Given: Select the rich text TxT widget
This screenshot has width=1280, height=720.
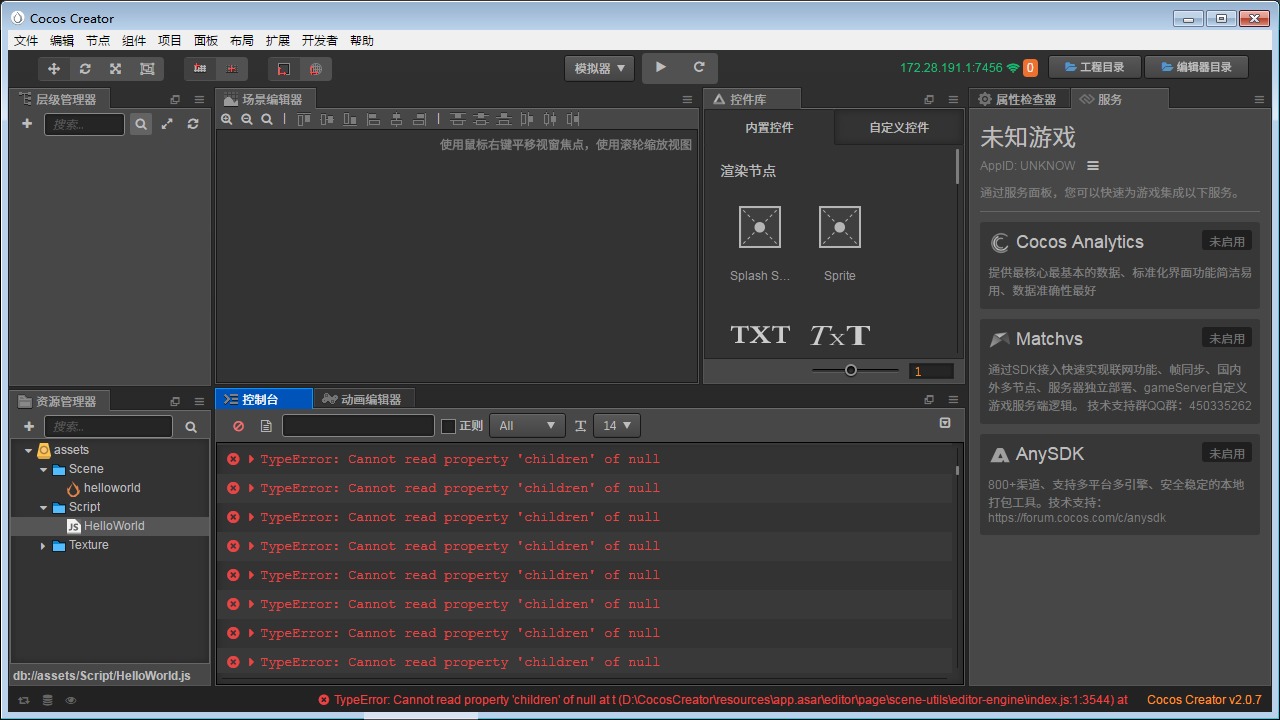Looking at the screenshot, I should pyautogui.click(x=840, y=335).
